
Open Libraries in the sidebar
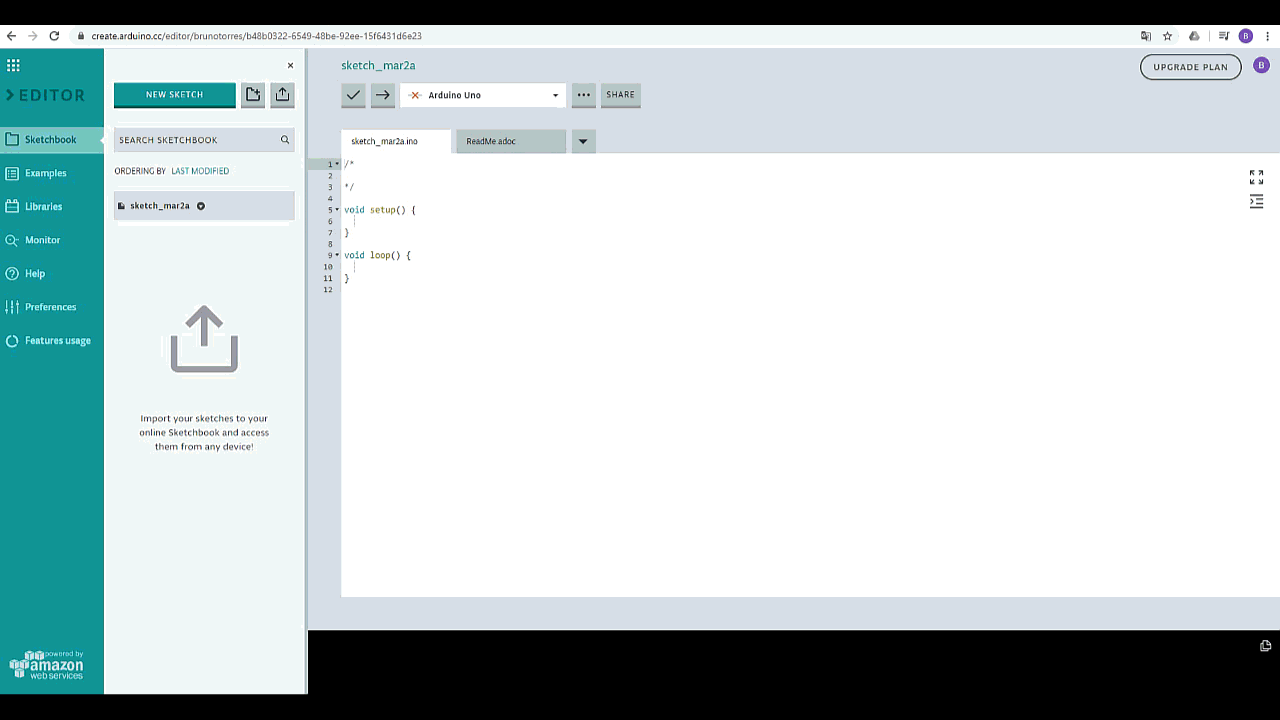(43, 206)
